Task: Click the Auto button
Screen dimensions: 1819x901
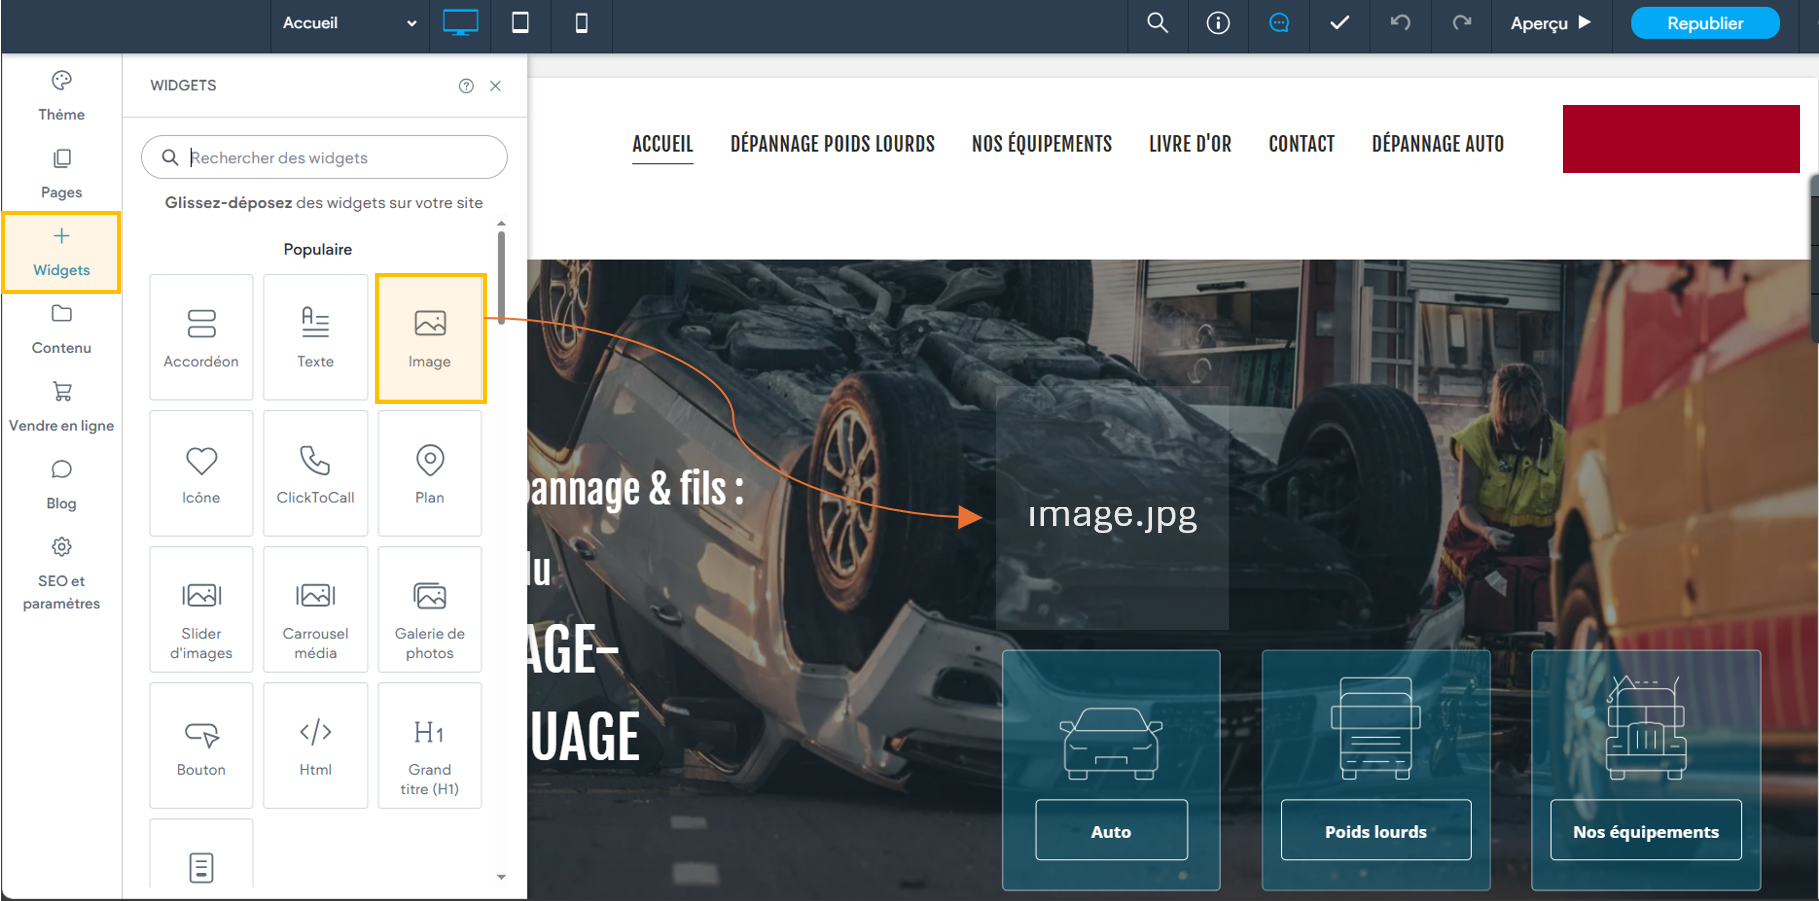Action: point(1111,830)
